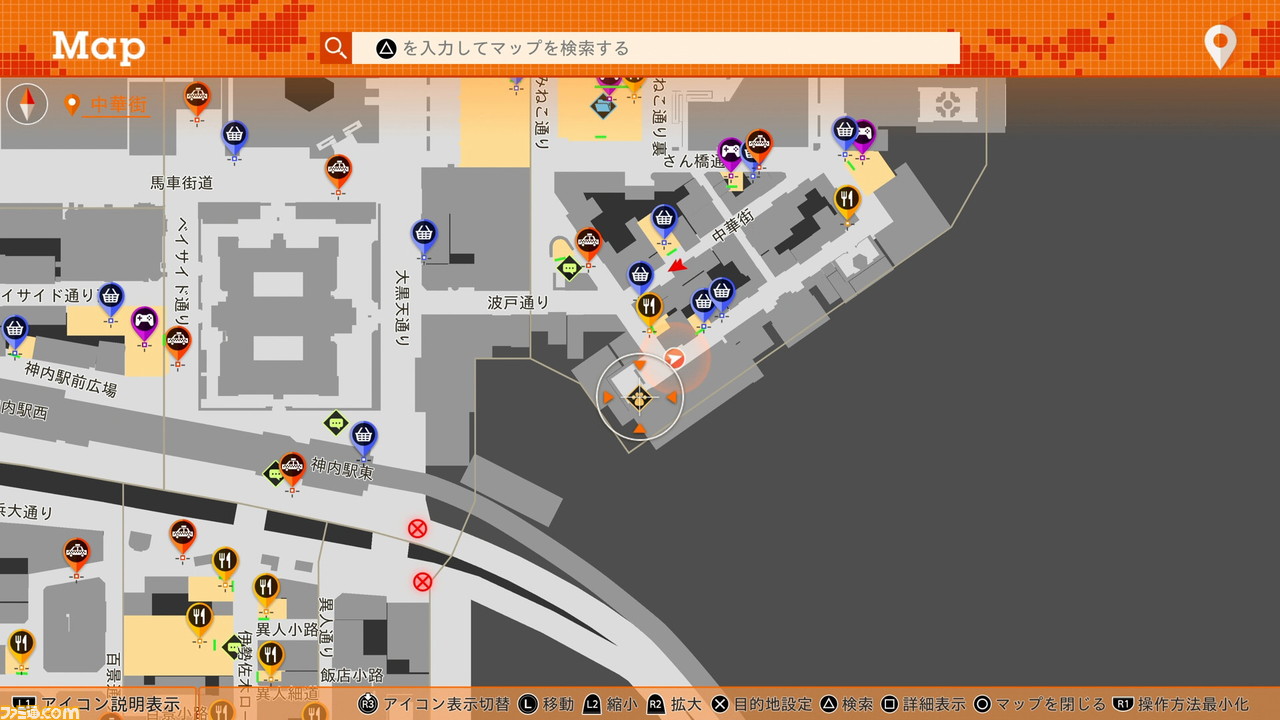Close map with マップを閉じる
This screenshot has height=720, width=1280.
click(x=1040, y=704)
